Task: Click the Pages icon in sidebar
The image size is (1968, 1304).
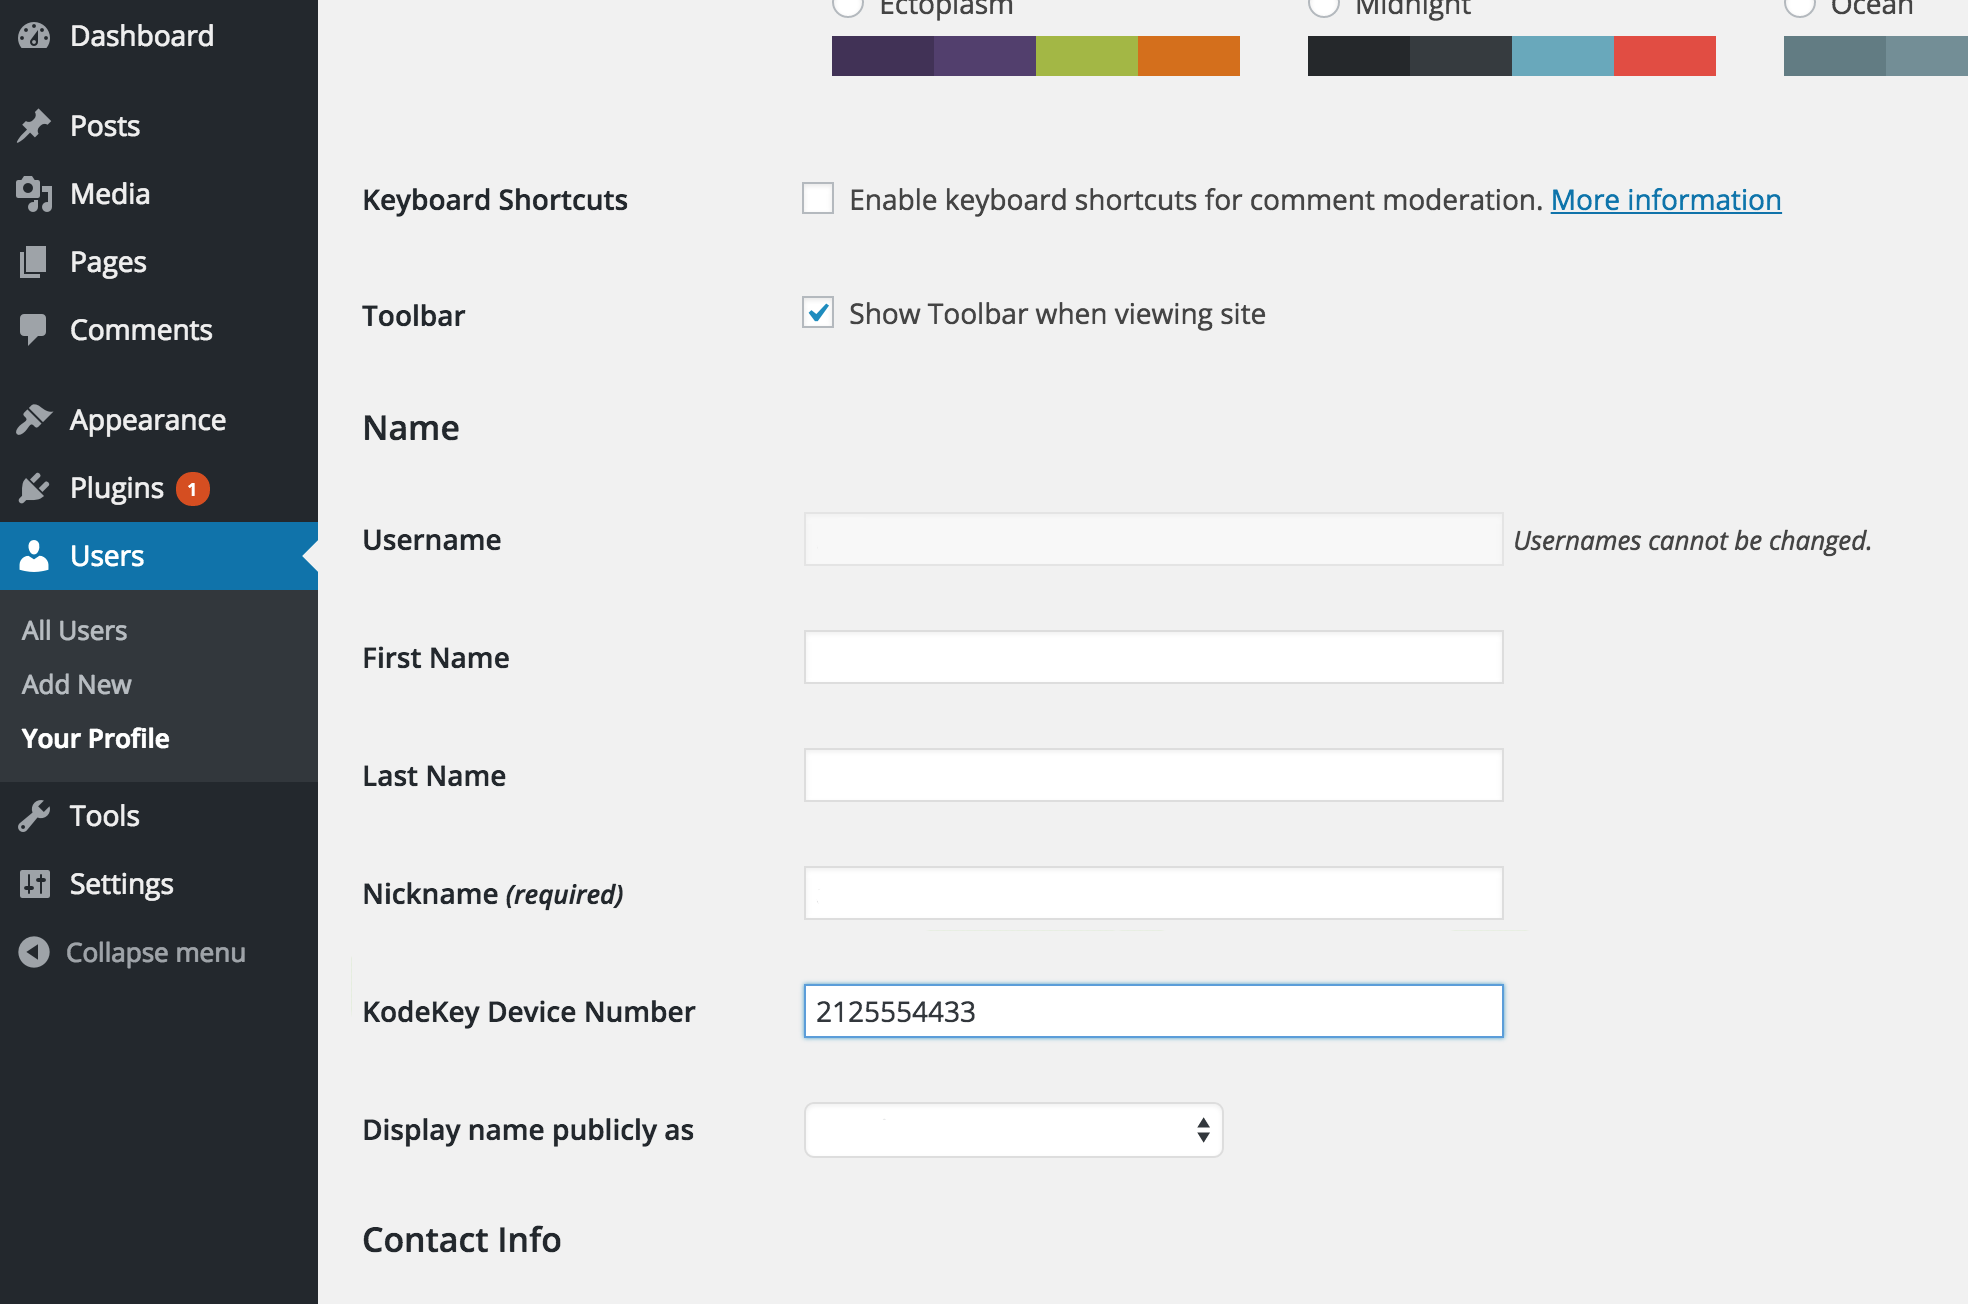Action: (34, 262)
